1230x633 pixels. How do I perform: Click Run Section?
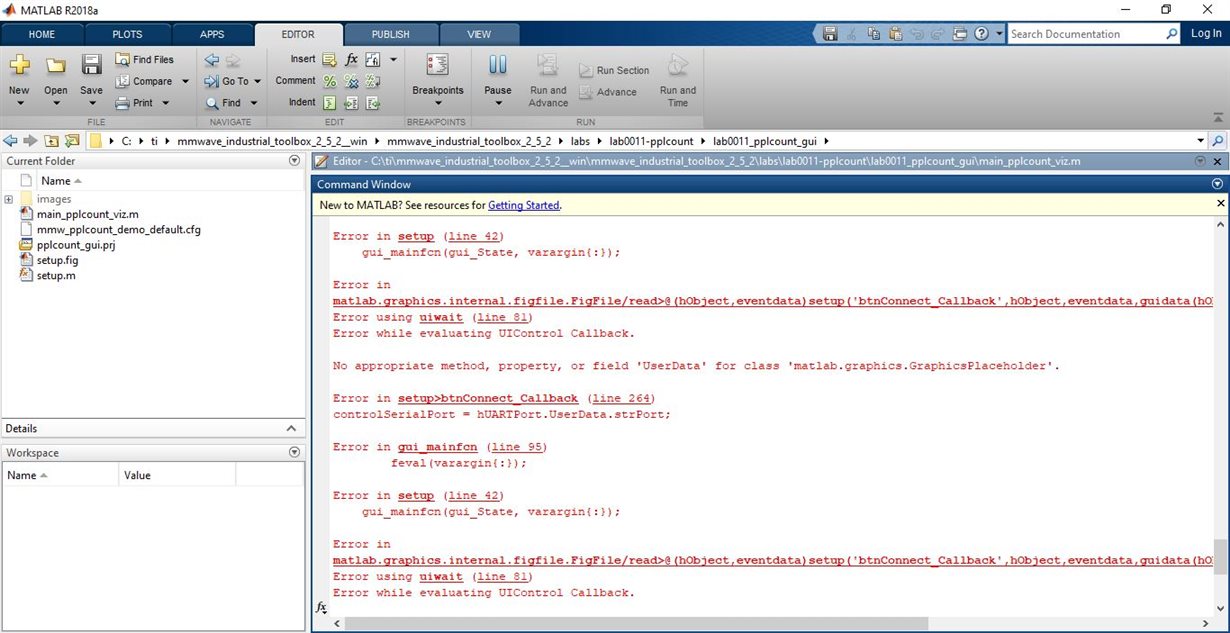tap(614, 71)
